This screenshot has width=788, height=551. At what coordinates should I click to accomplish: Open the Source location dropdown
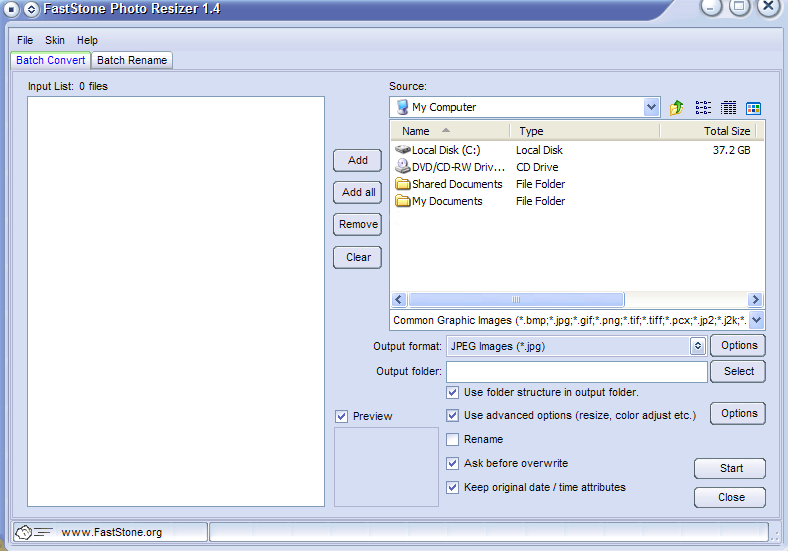[651, 107]
